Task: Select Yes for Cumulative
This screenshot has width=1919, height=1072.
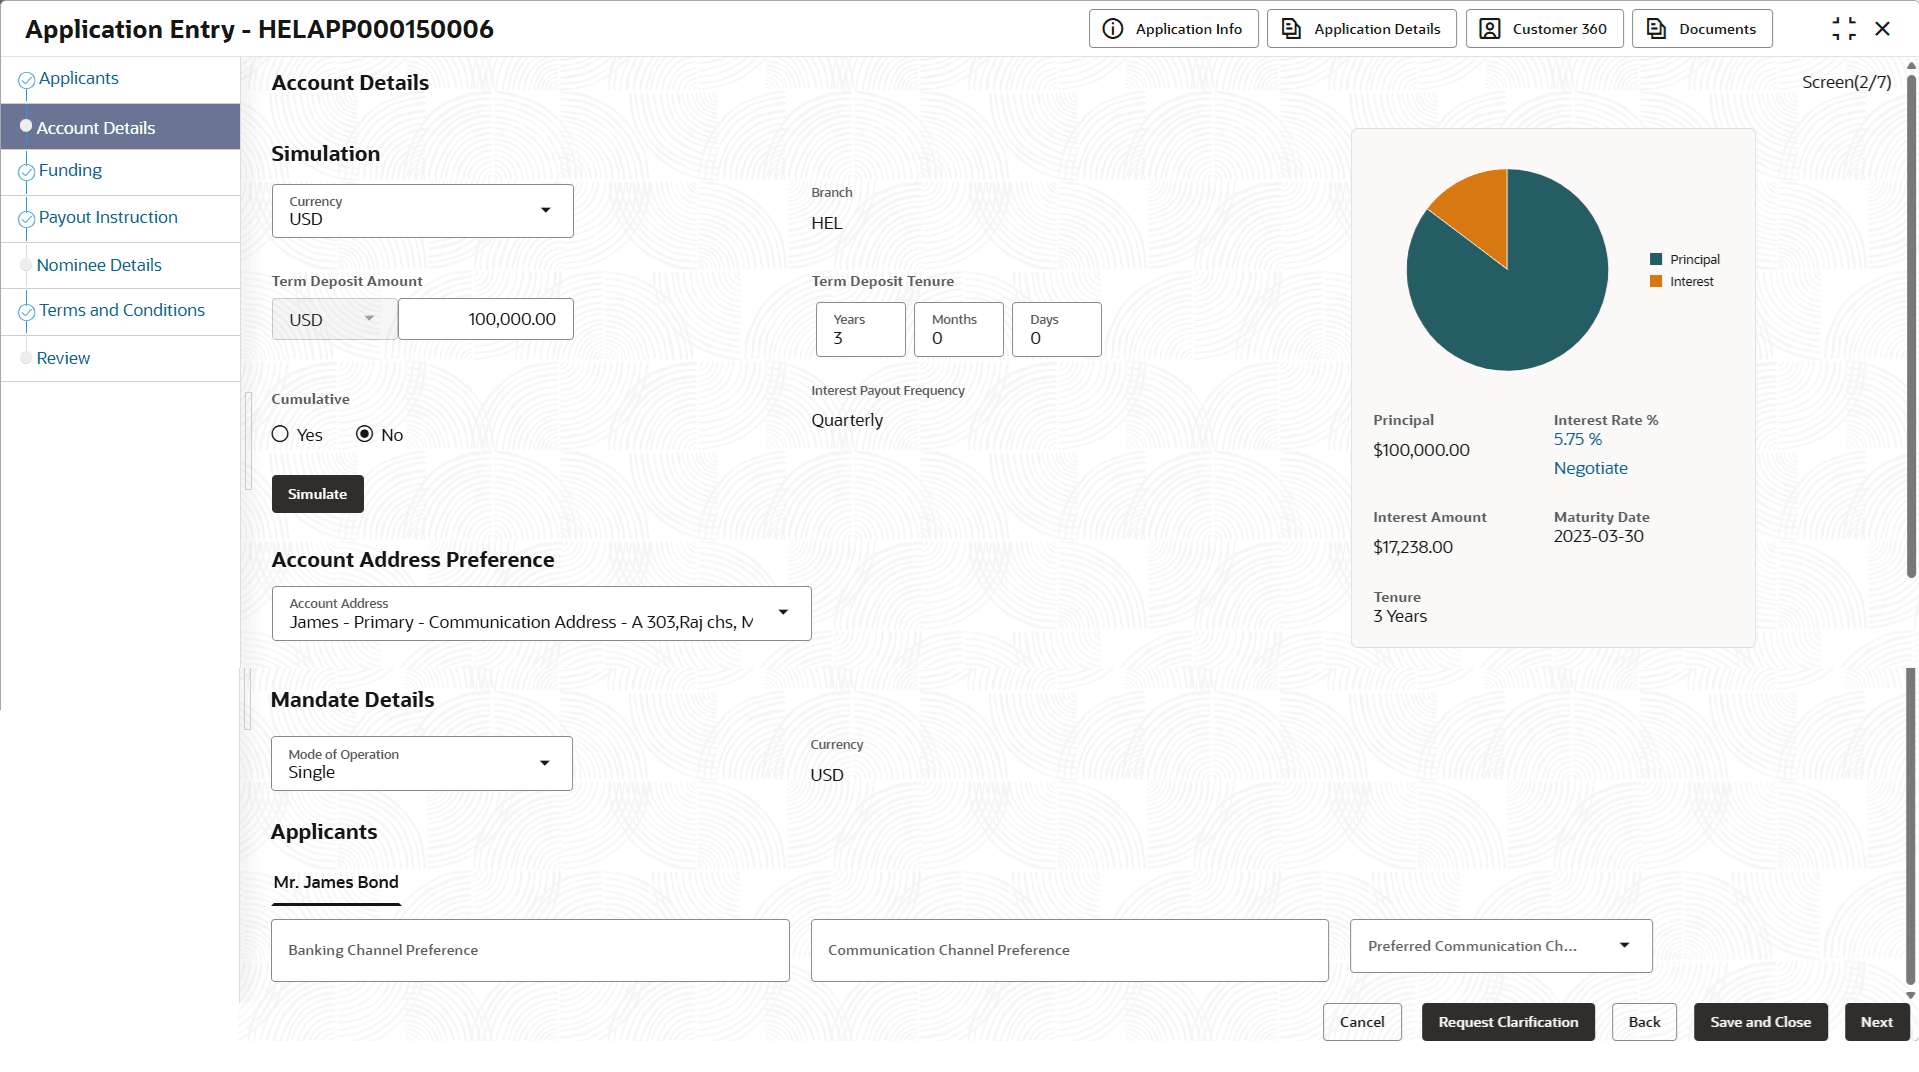Action: point(280,434)
